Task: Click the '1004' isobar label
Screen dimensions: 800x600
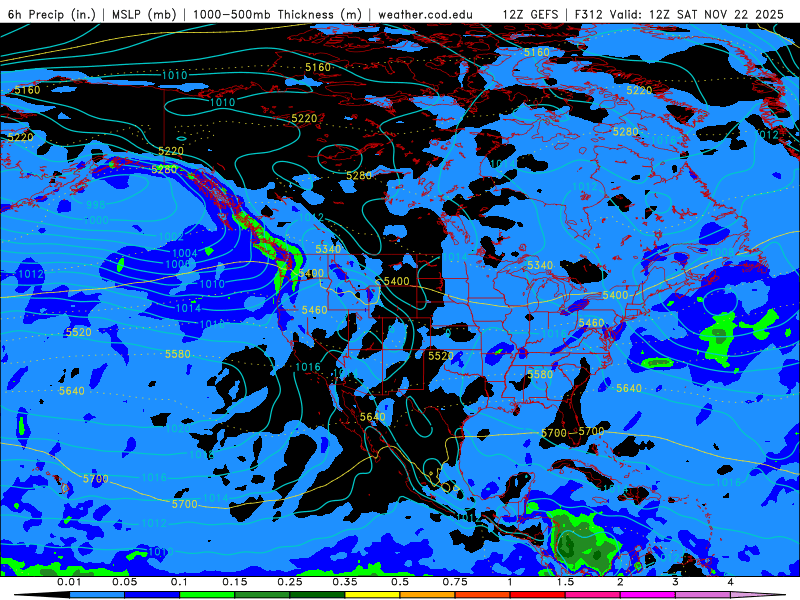Action: click(185, 253)
